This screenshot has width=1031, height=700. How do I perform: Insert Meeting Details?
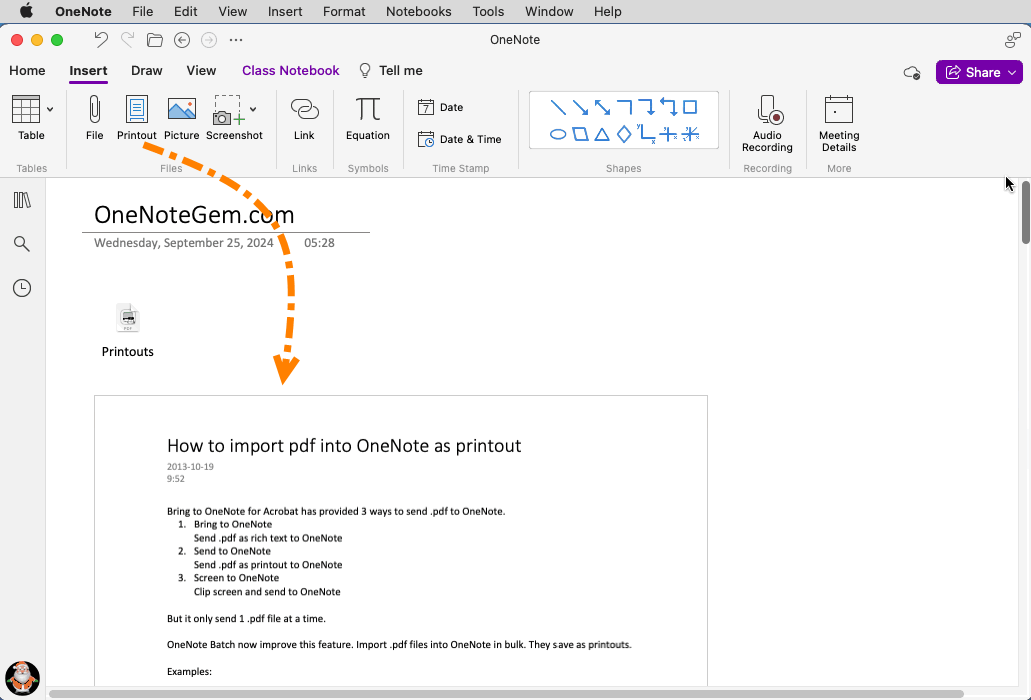839,124
